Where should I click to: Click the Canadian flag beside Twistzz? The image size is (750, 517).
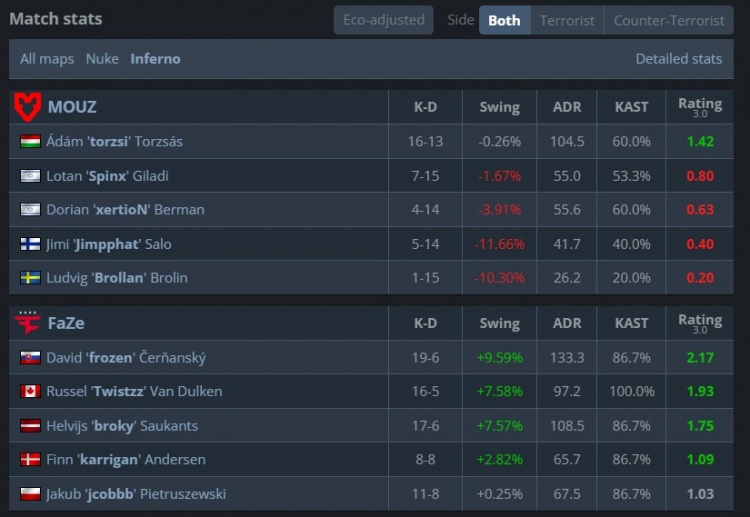pyautogui.click(x=30, y=392)
